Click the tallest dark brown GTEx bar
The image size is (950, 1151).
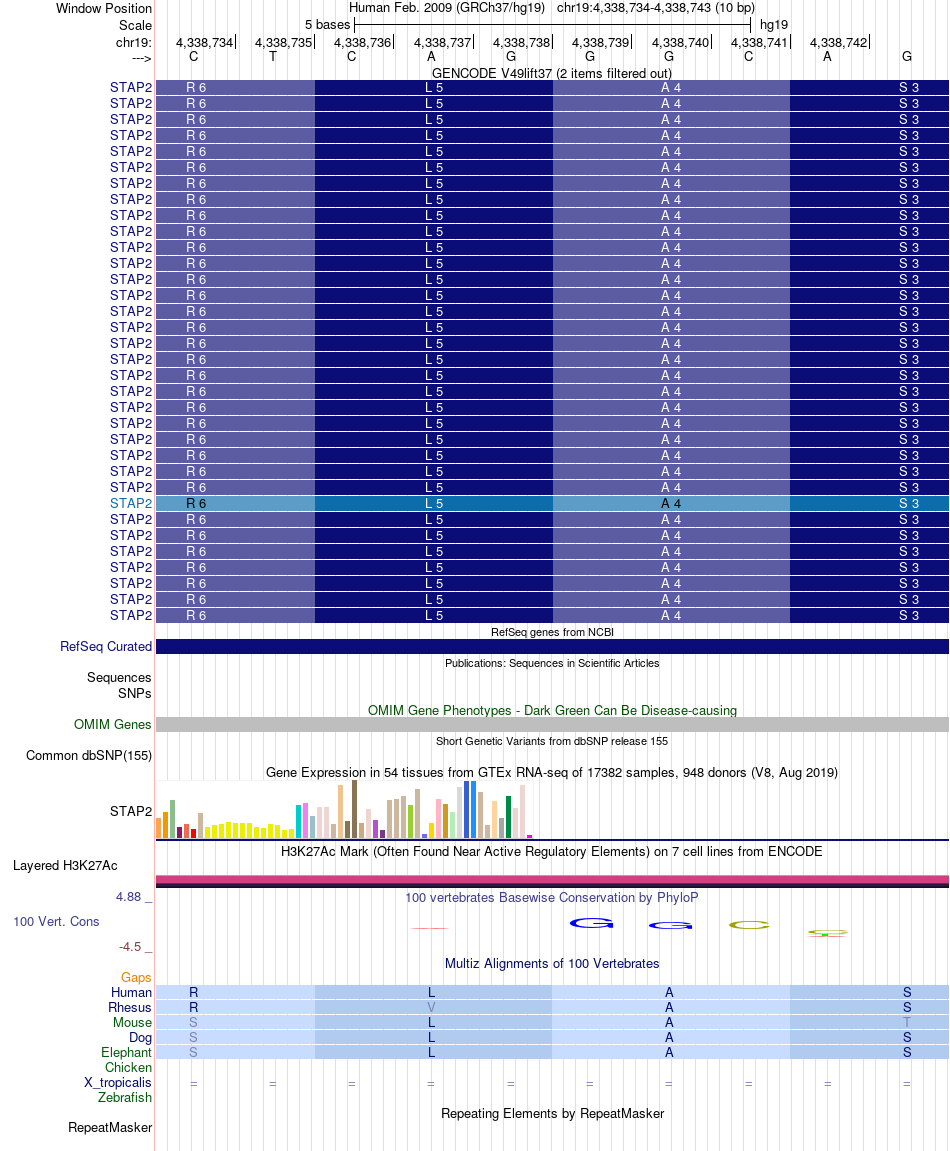[x=355, y=809]
